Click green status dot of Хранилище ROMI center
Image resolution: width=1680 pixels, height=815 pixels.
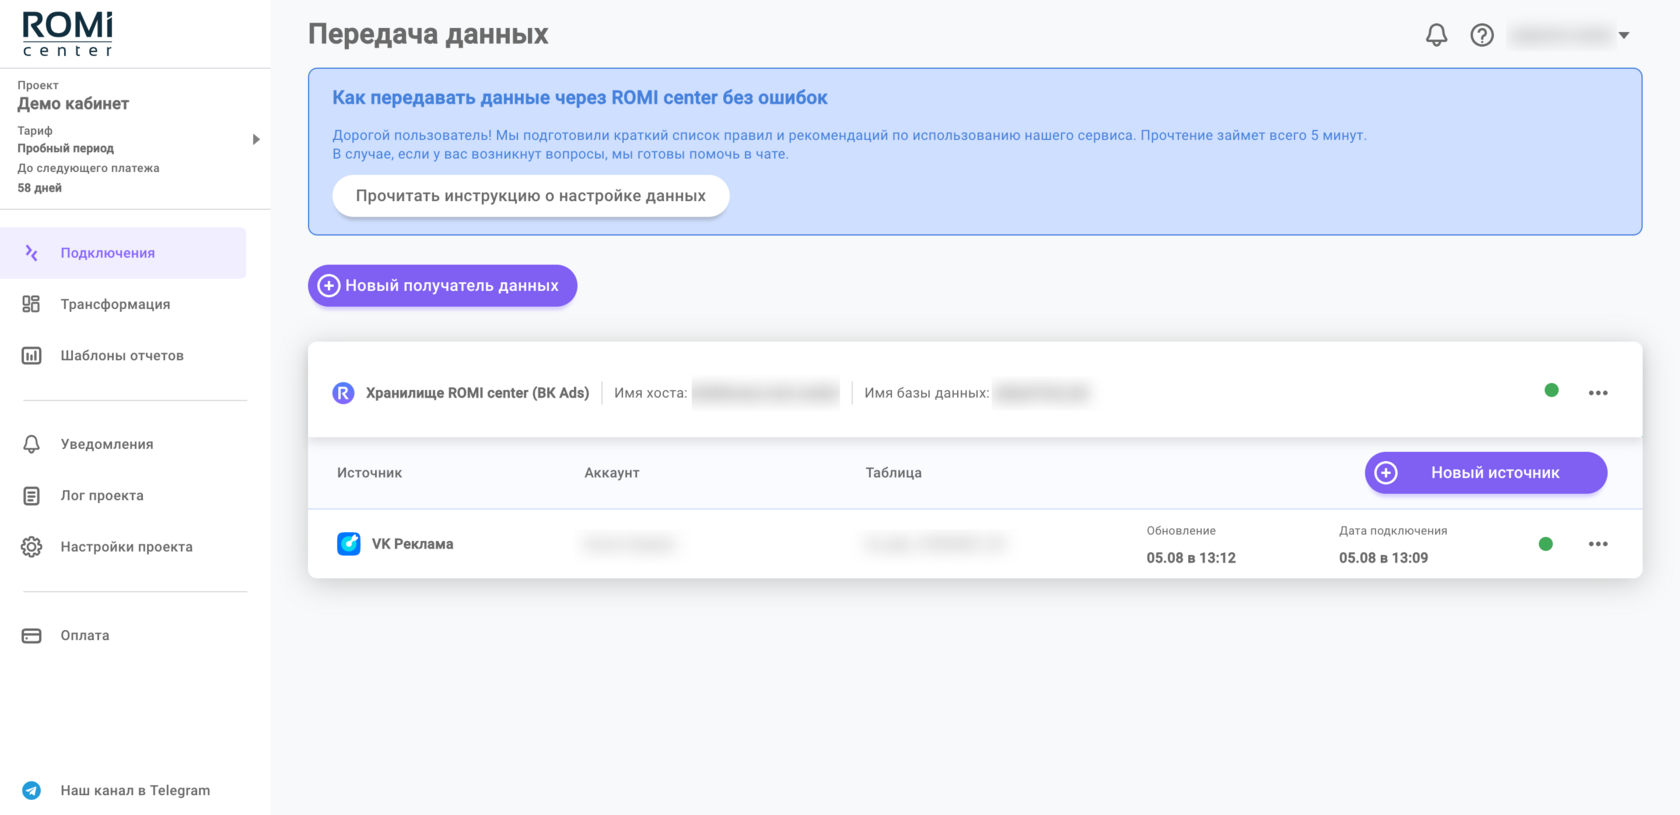click(x=1551, y=390)
